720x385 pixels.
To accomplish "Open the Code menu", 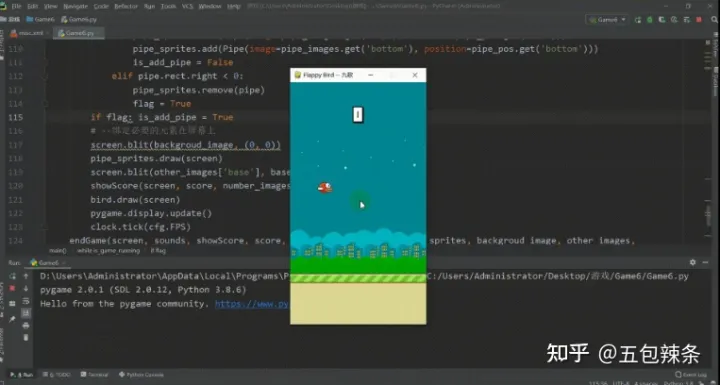I will [x=101, y=6].
